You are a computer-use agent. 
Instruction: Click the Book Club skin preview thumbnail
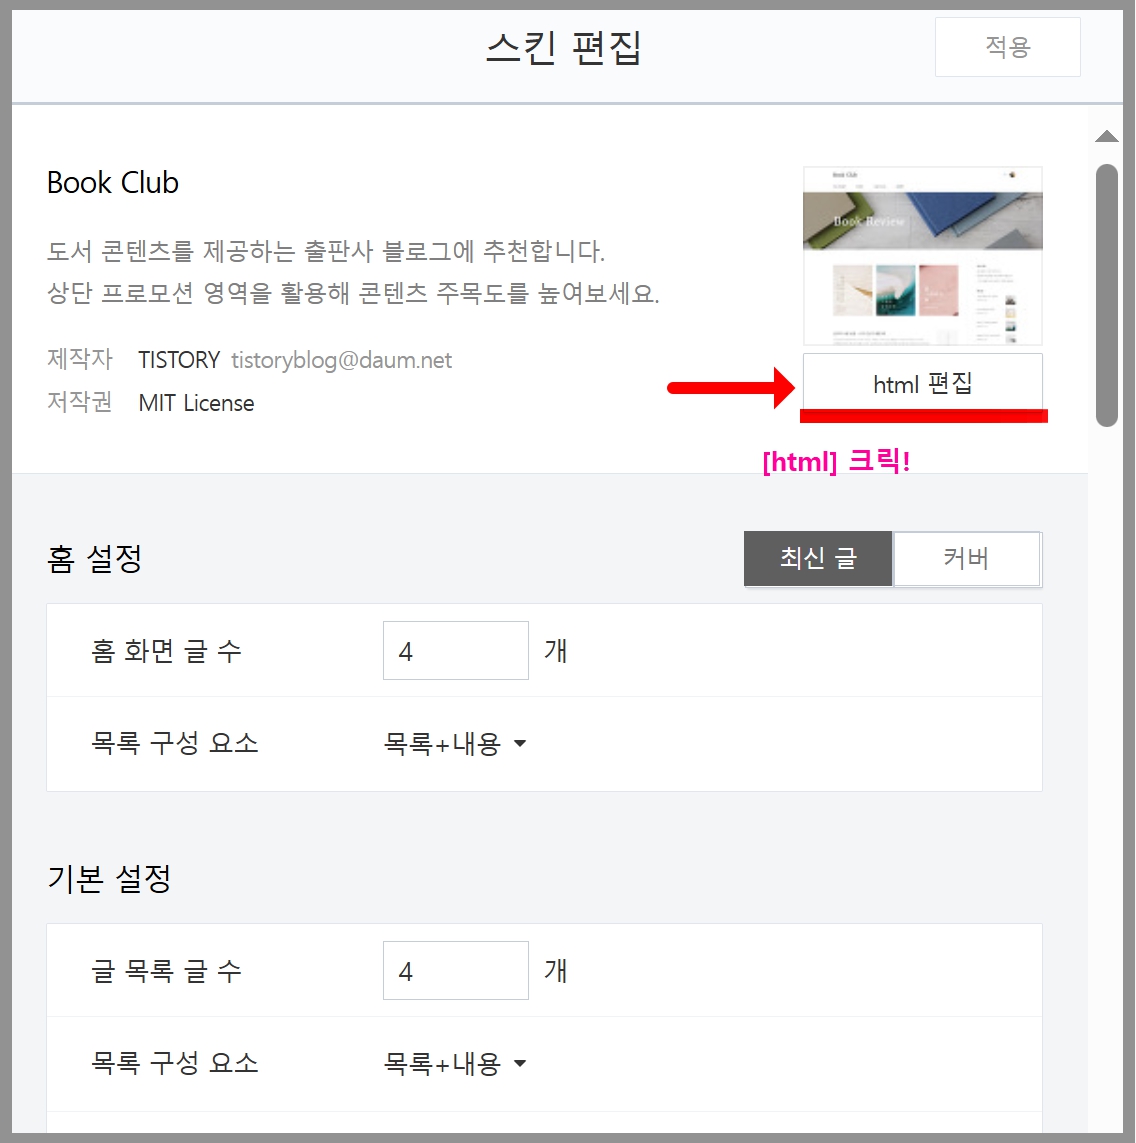922,256
